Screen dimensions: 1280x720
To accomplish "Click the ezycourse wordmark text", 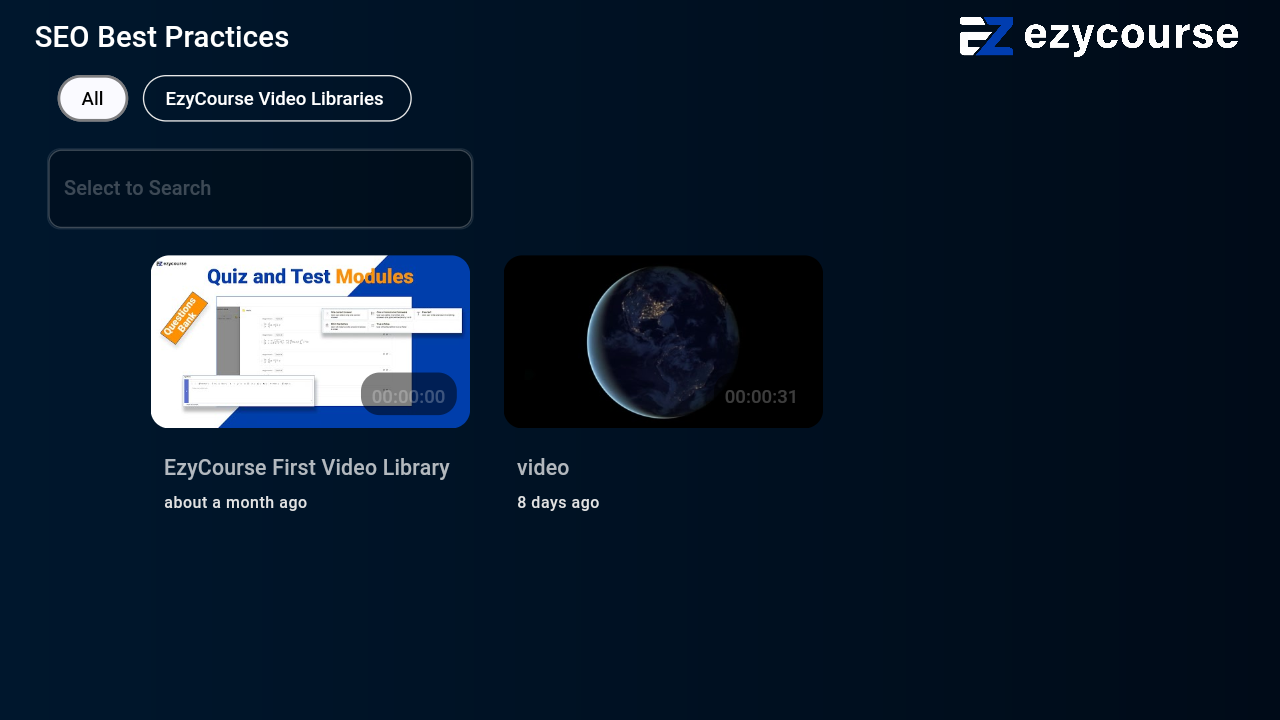I will click(x=1131, y=37).
